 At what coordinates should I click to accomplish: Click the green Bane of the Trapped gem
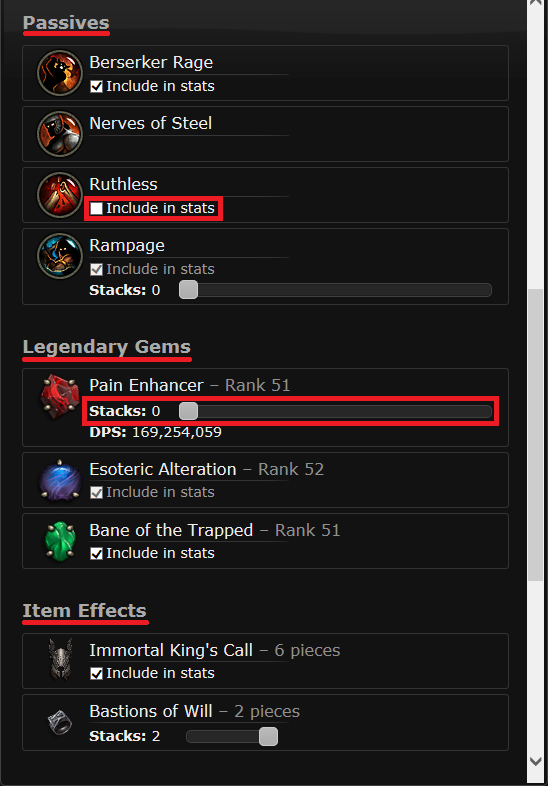pos(60,541)
